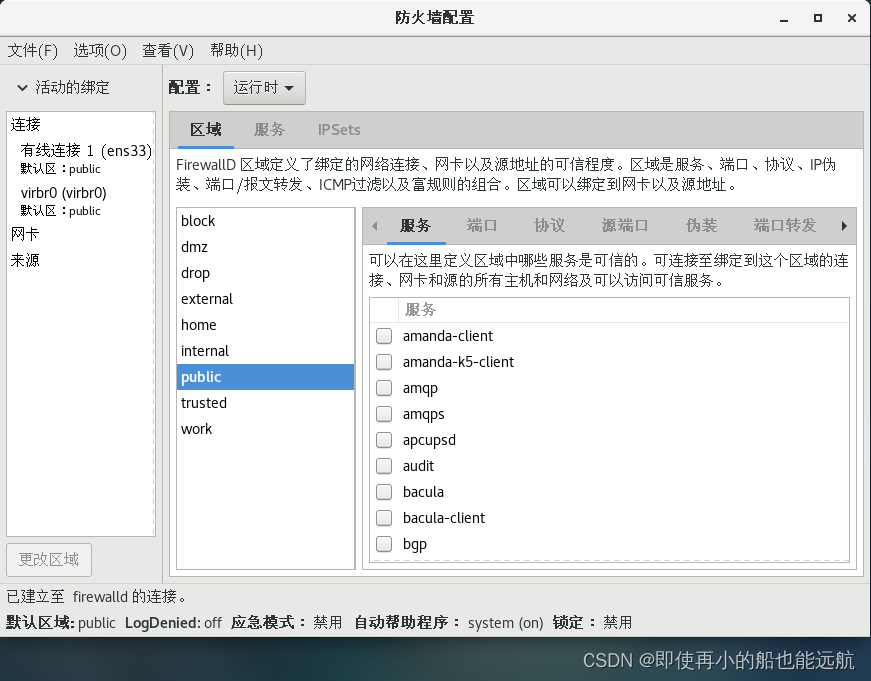Check the amanda-k5-client service

click(384, 362)
